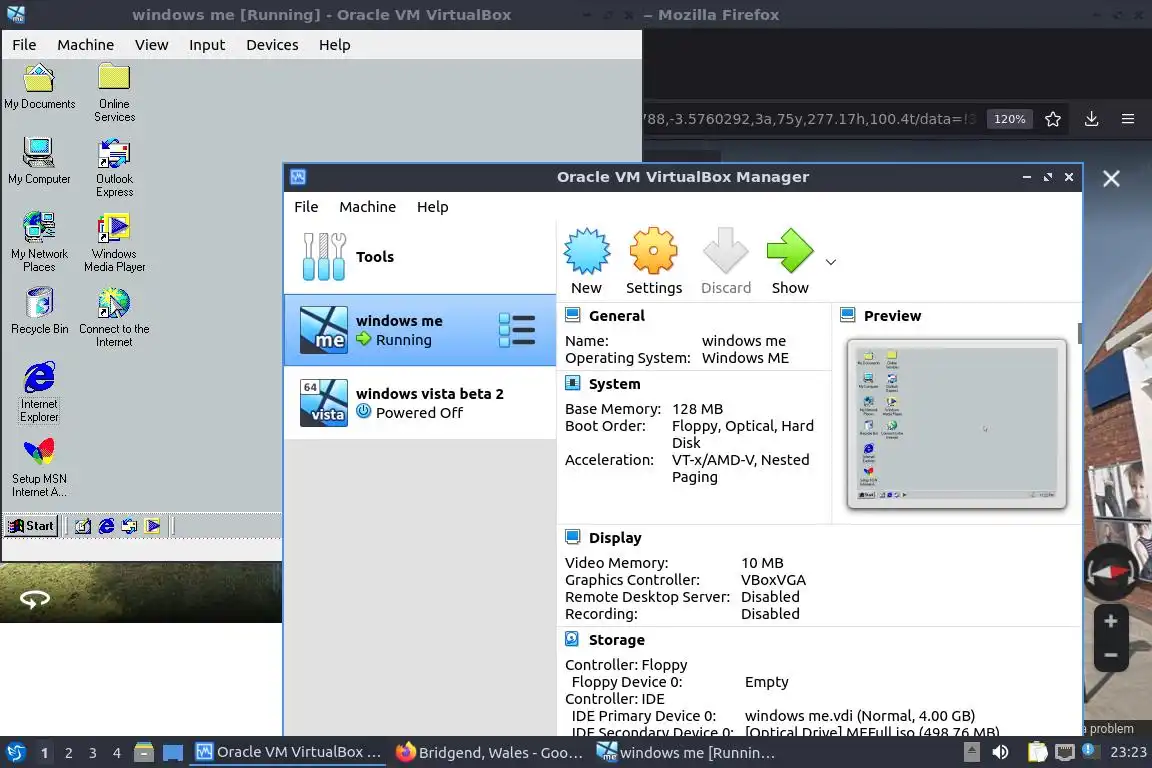The width and height of the screenshot is (1152, 768).
Task: Switch to the windows me taskbar window button
Action: coord(685,753)
